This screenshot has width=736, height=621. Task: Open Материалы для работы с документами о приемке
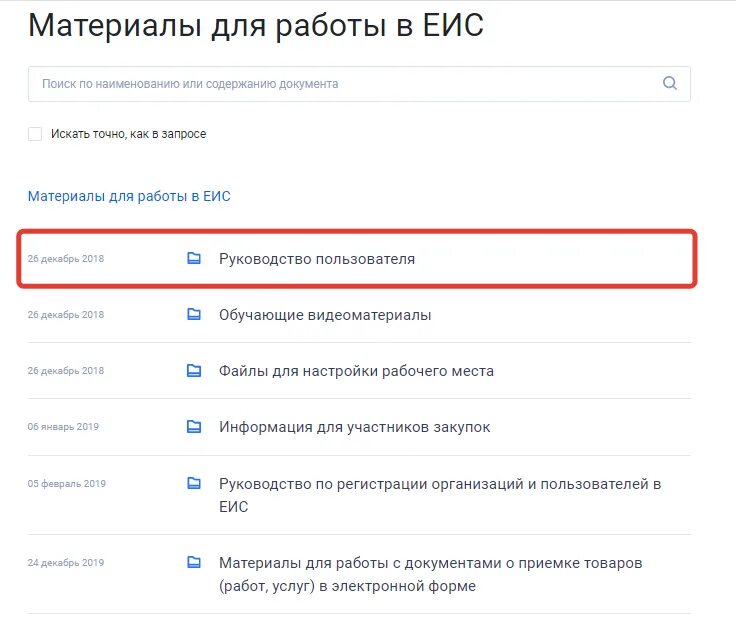tap(430, 574)
